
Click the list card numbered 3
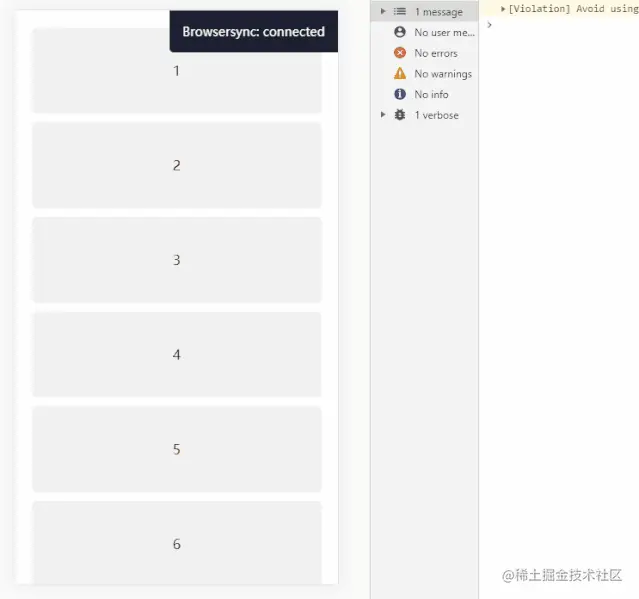click(x=176, y=260)
